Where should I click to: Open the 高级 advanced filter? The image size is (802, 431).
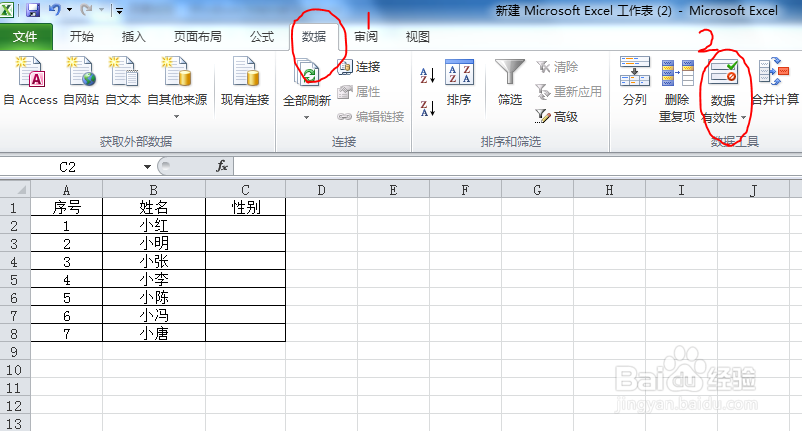[x=557, y=117]
